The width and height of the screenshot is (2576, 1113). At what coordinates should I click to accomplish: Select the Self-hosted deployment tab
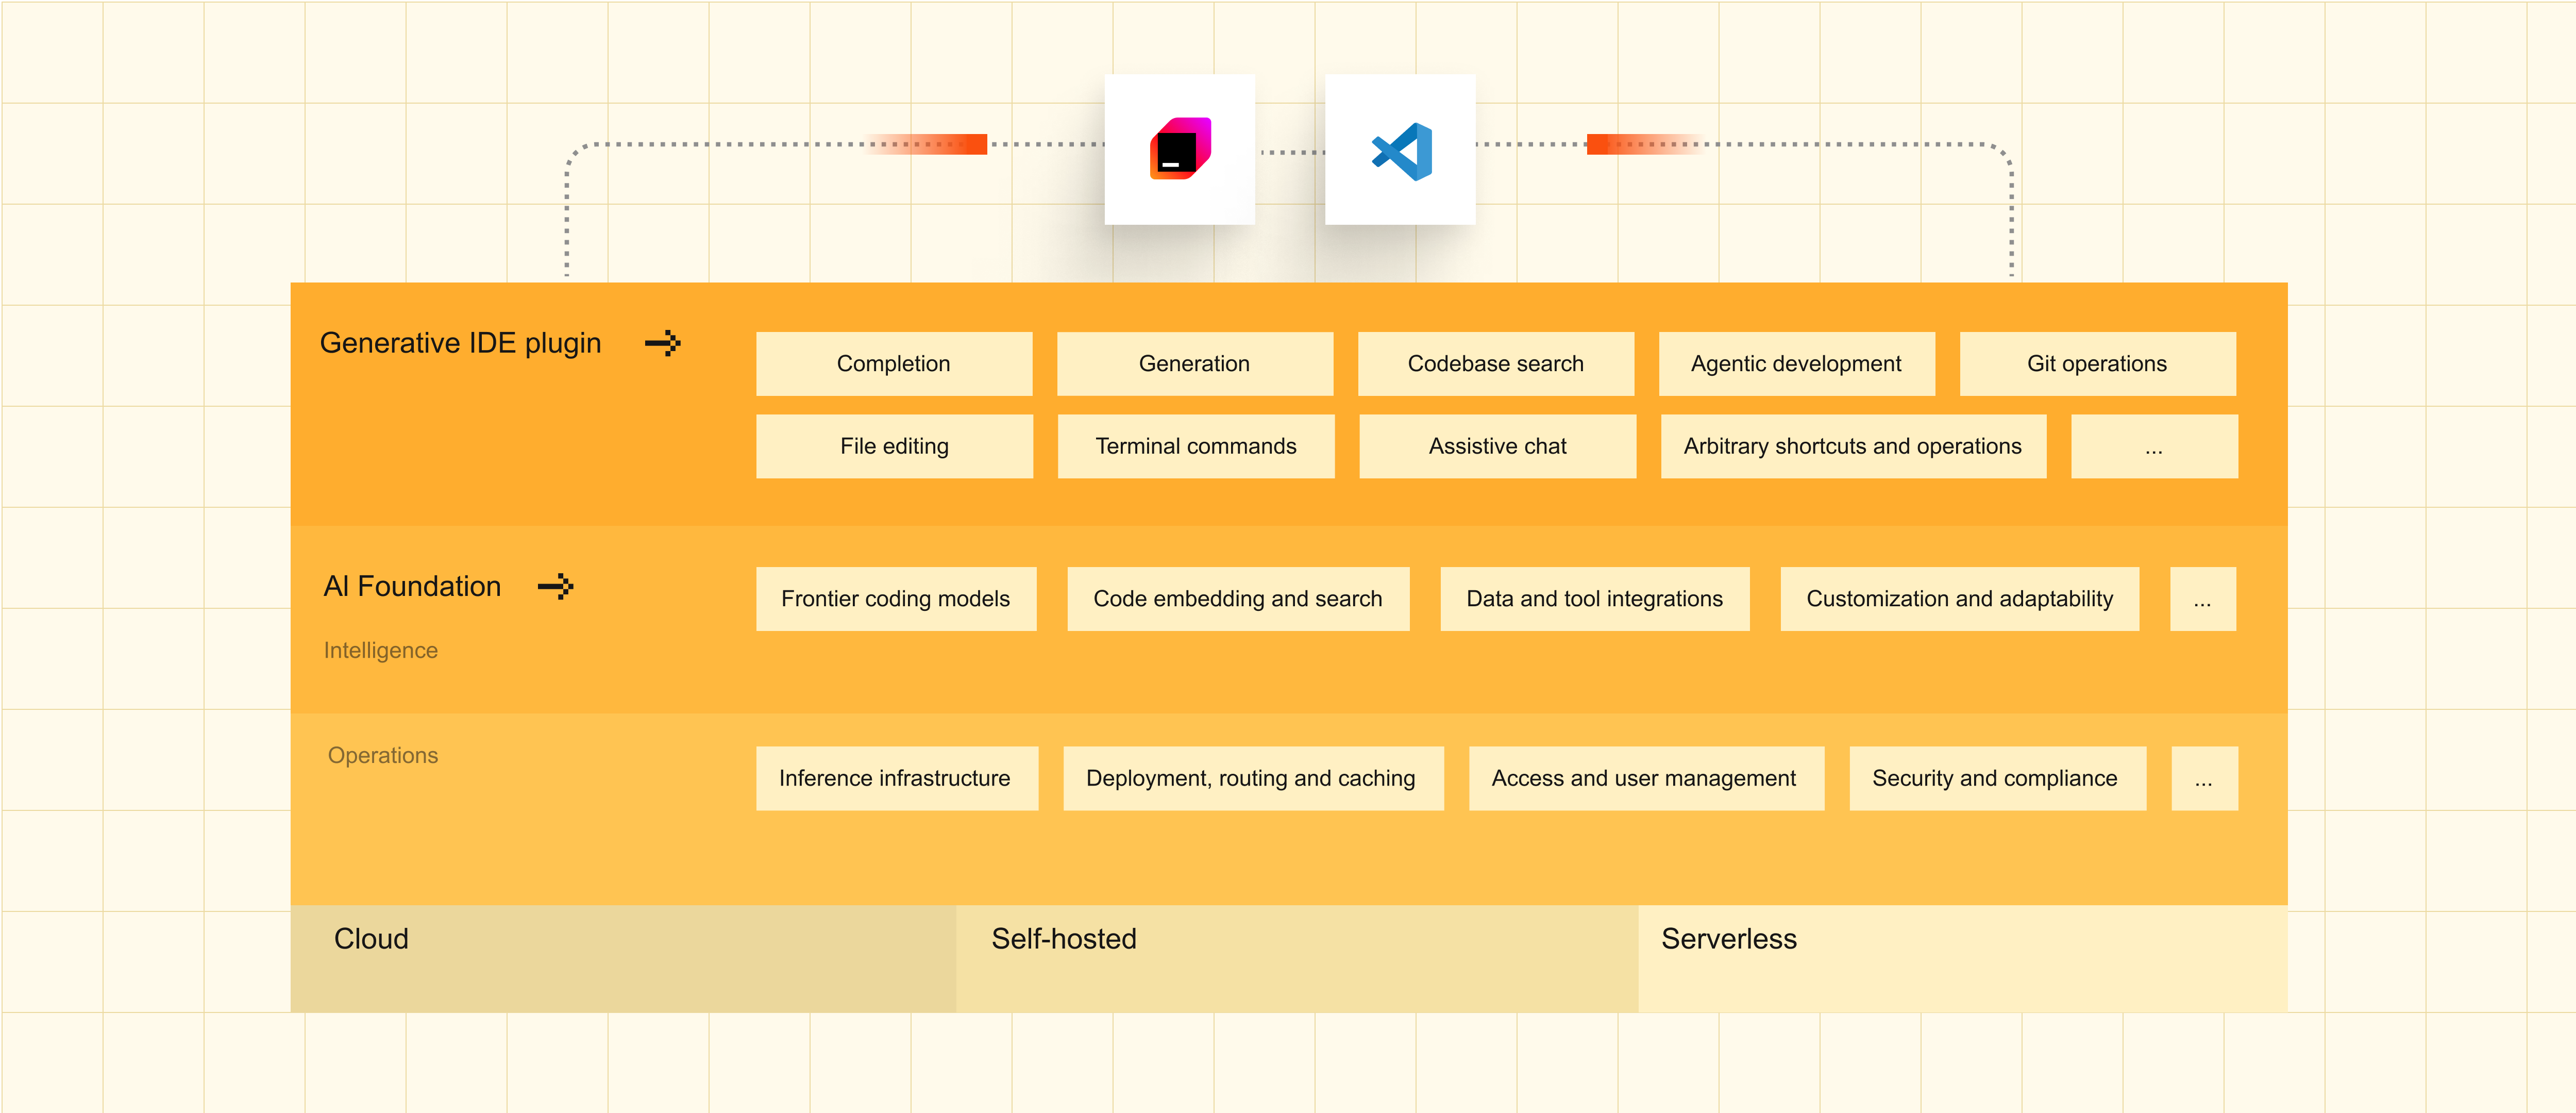click(x=1296, y=958)
